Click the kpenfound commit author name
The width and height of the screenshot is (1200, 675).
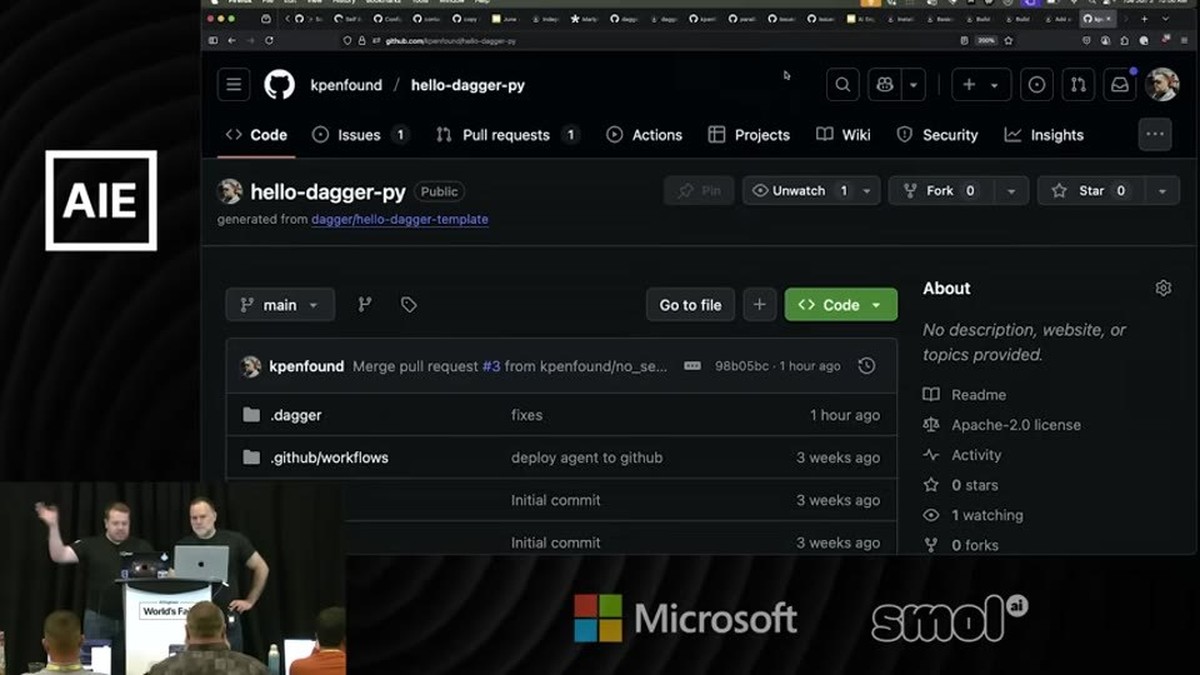(x=307, y=366)
